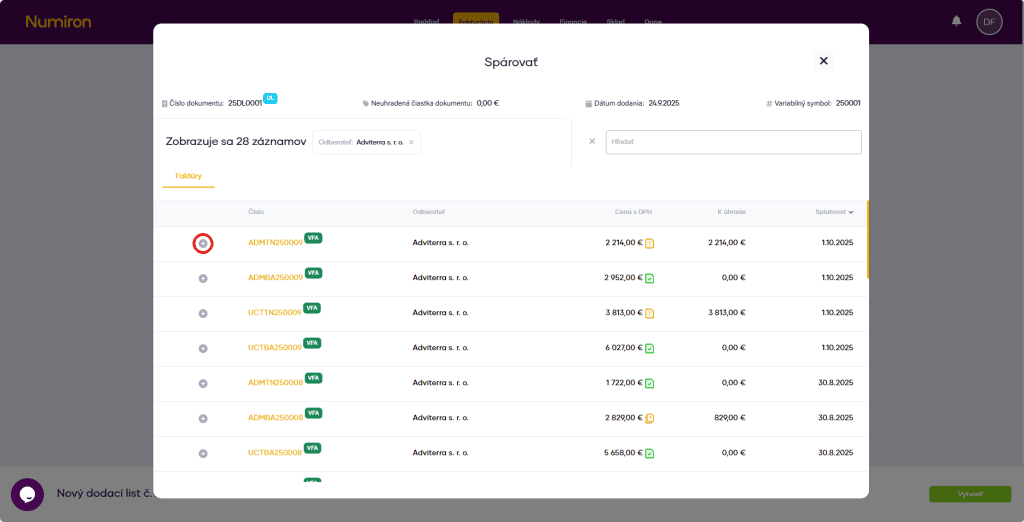Click the plus icon beside UCTTN250009
Screen dimensions: 1024x522
pyautogui.click(x=203, y=313)
